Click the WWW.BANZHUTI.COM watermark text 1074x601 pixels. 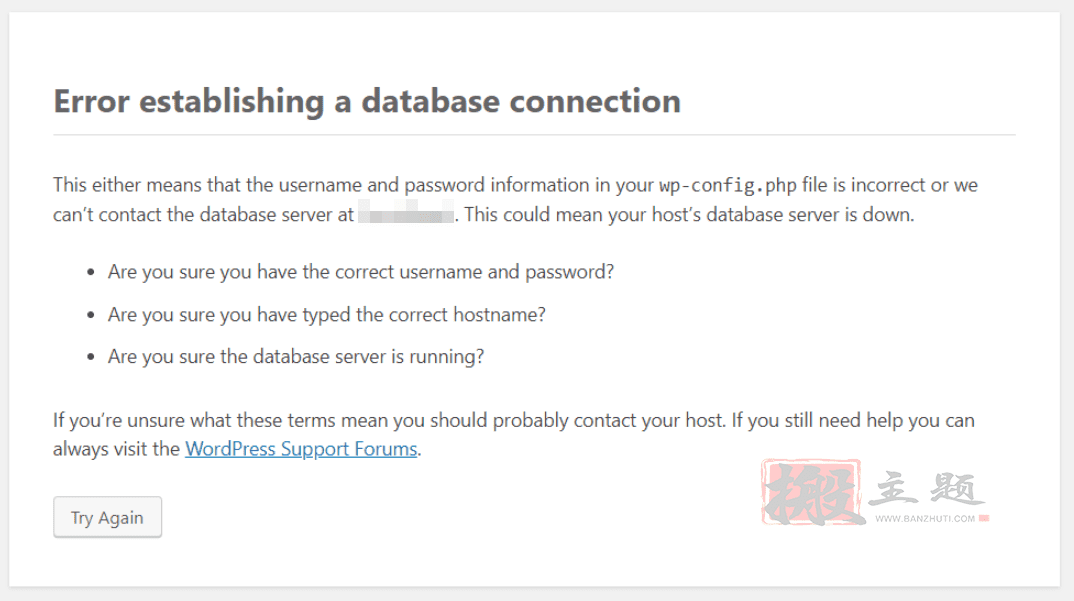point(925,519)
